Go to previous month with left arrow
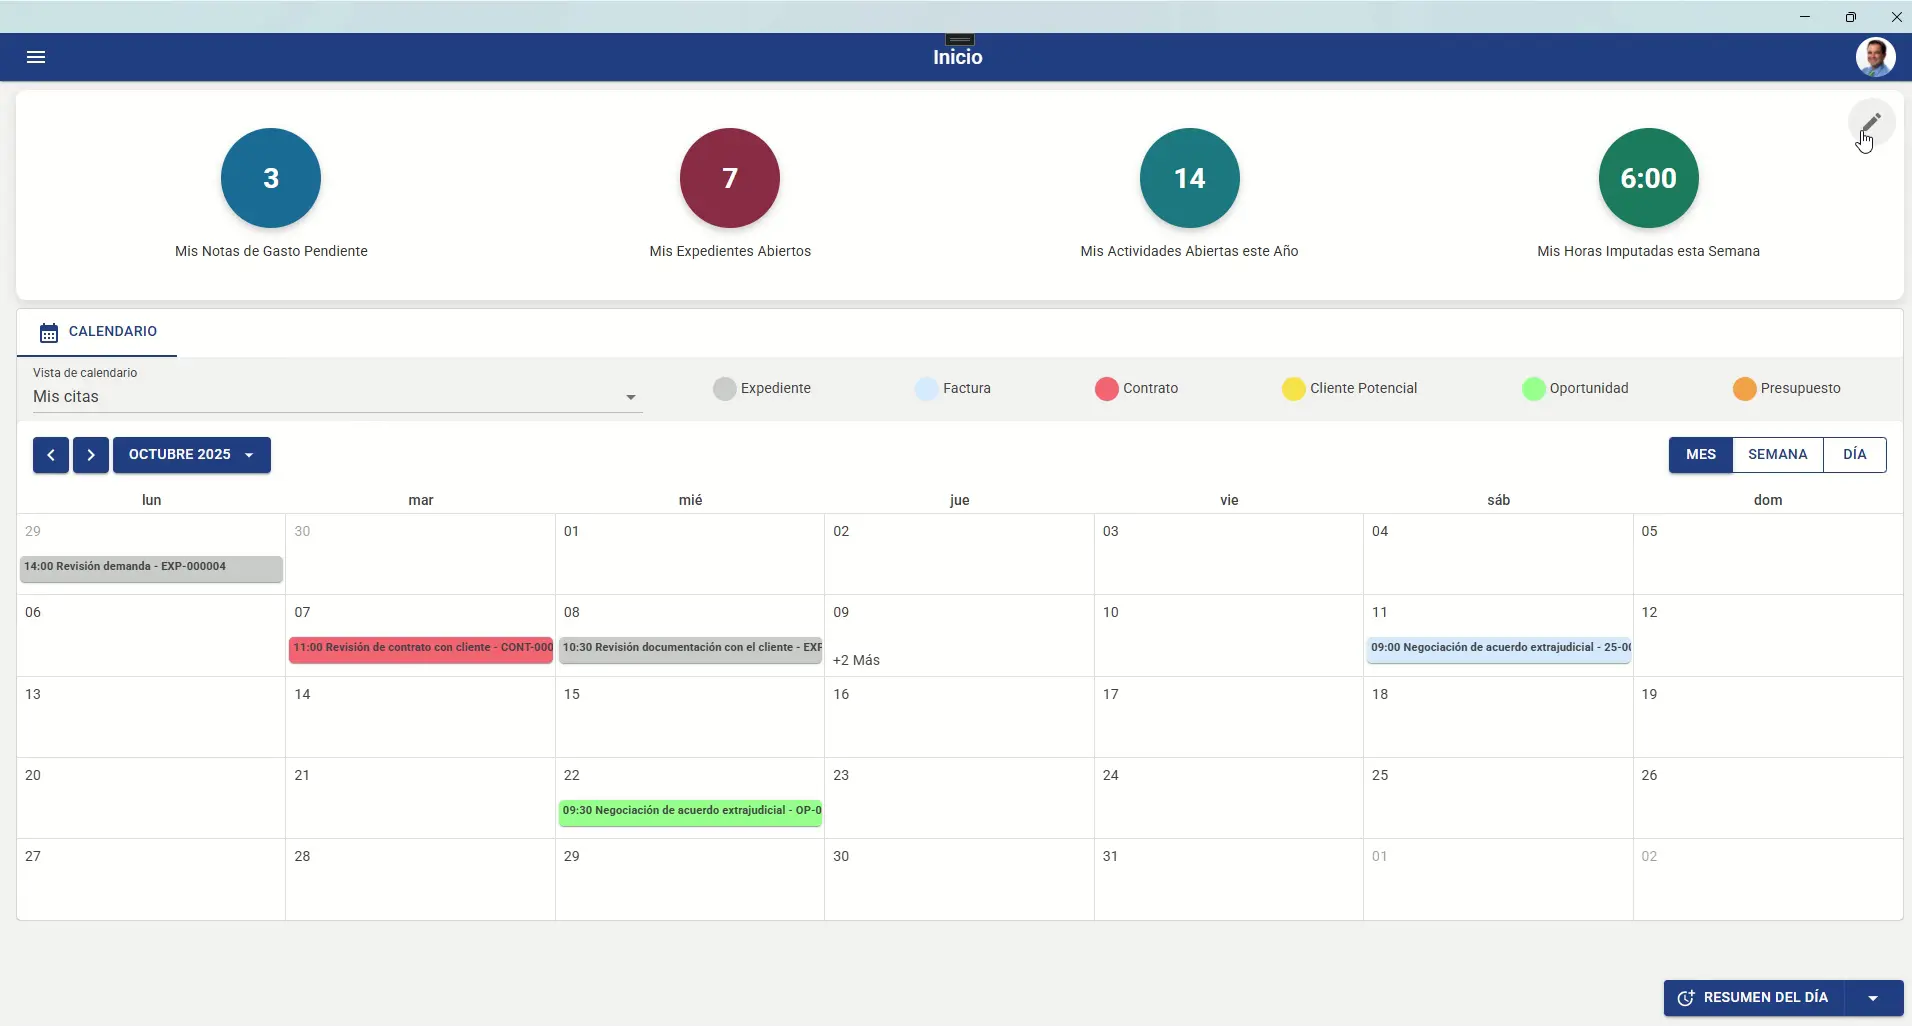 (51, 455)
